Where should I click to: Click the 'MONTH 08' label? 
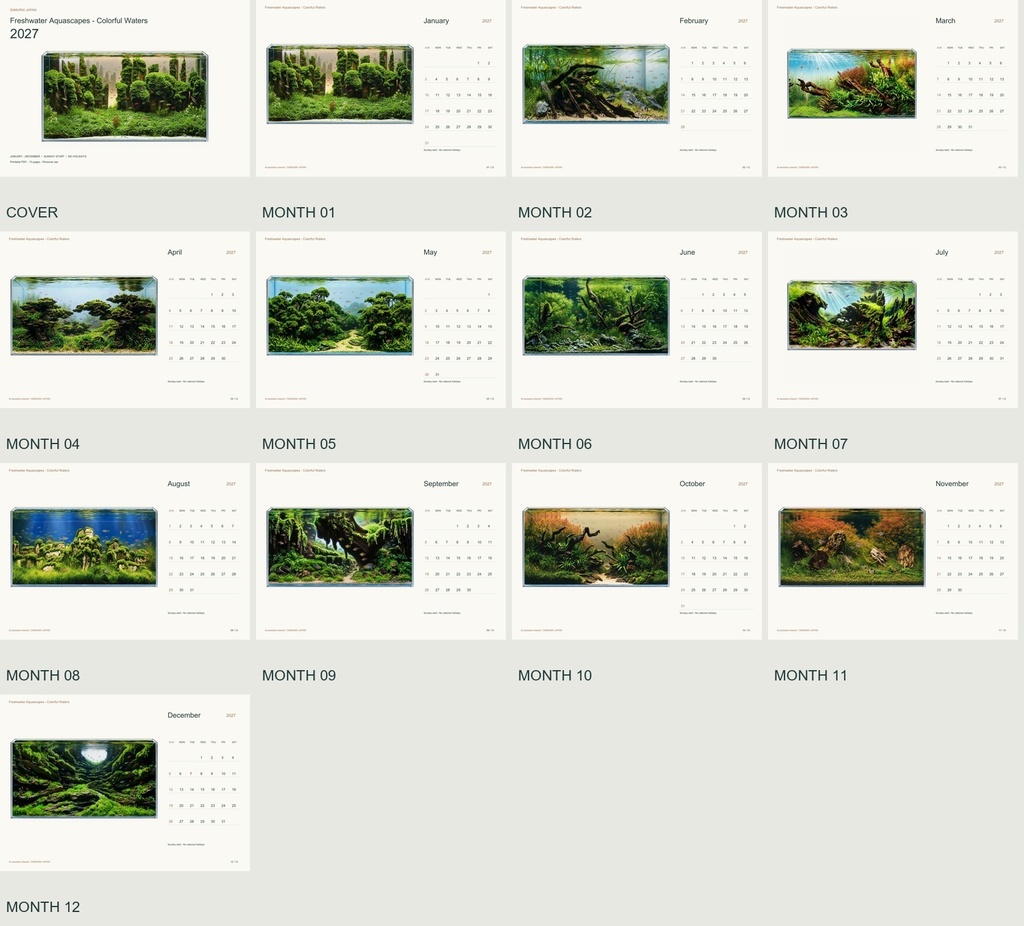point(42,675)
